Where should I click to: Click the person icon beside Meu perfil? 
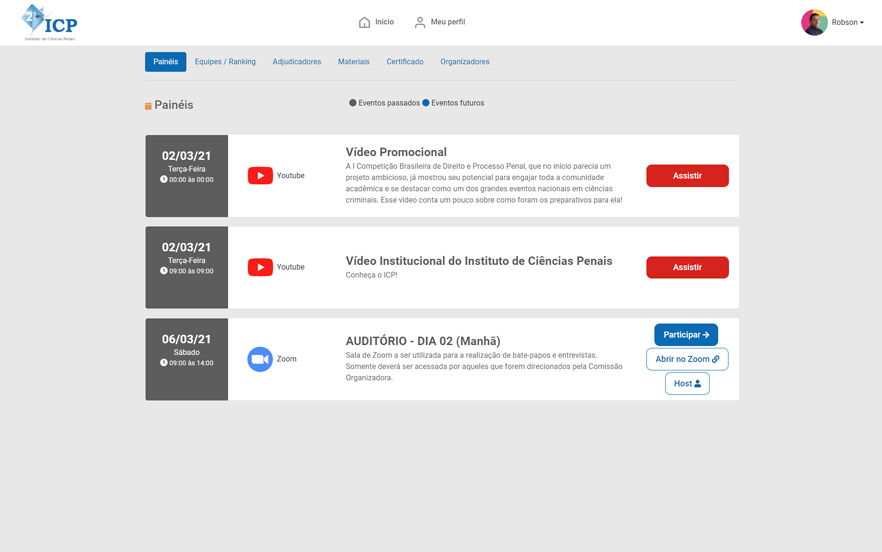coord(420,22)
